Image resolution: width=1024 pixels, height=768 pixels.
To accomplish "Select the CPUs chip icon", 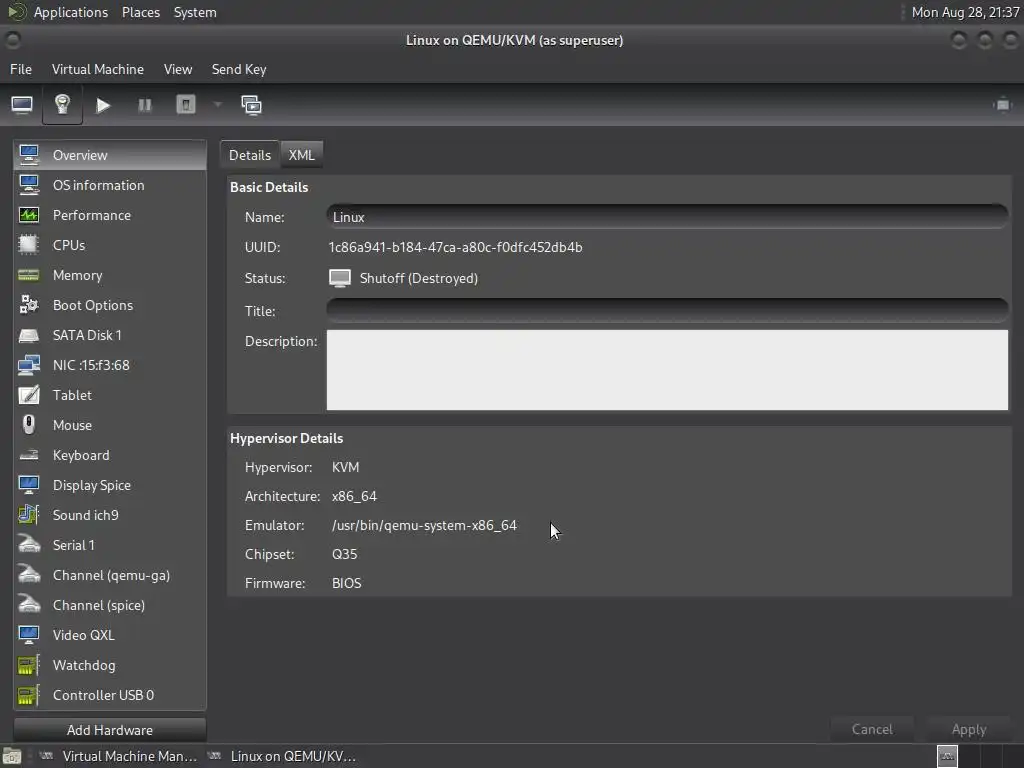I will 29,245.
